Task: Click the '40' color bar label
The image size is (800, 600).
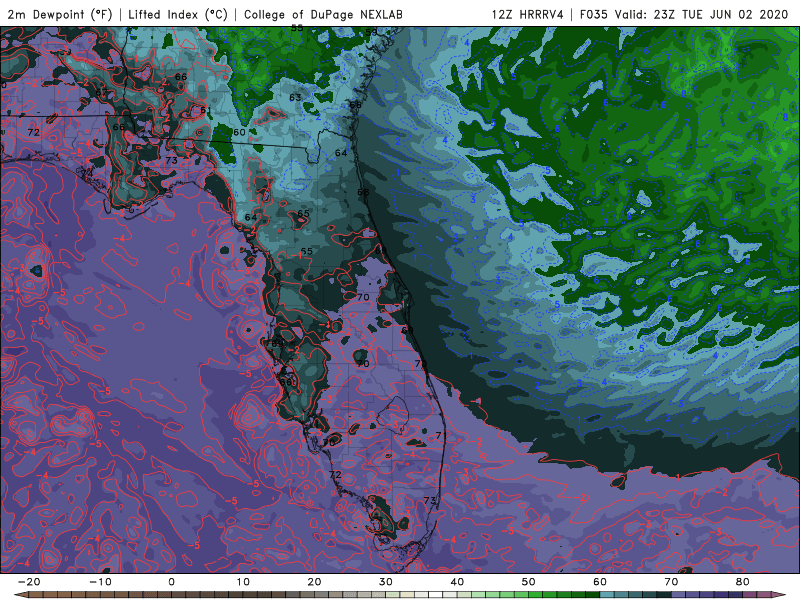Action: pyautogui.click(x=457, y=582)
